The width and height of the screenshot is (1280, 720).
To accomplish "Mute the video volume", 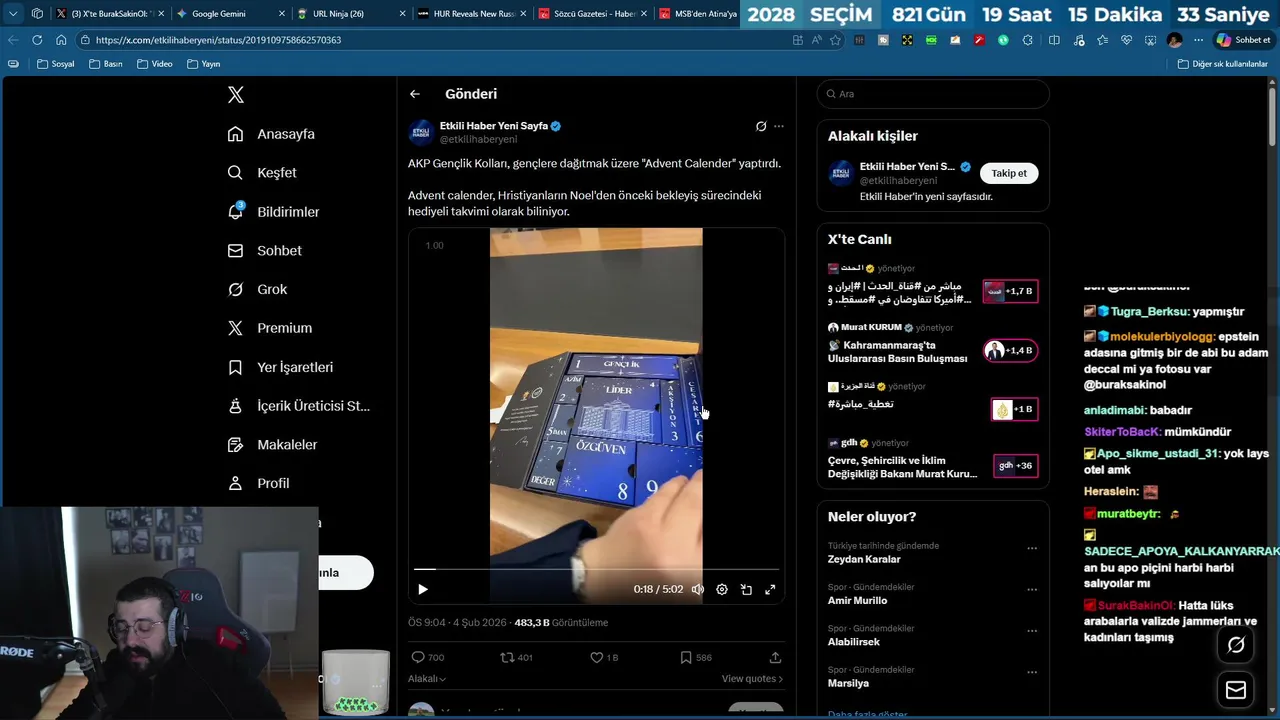I will point(698,590).
